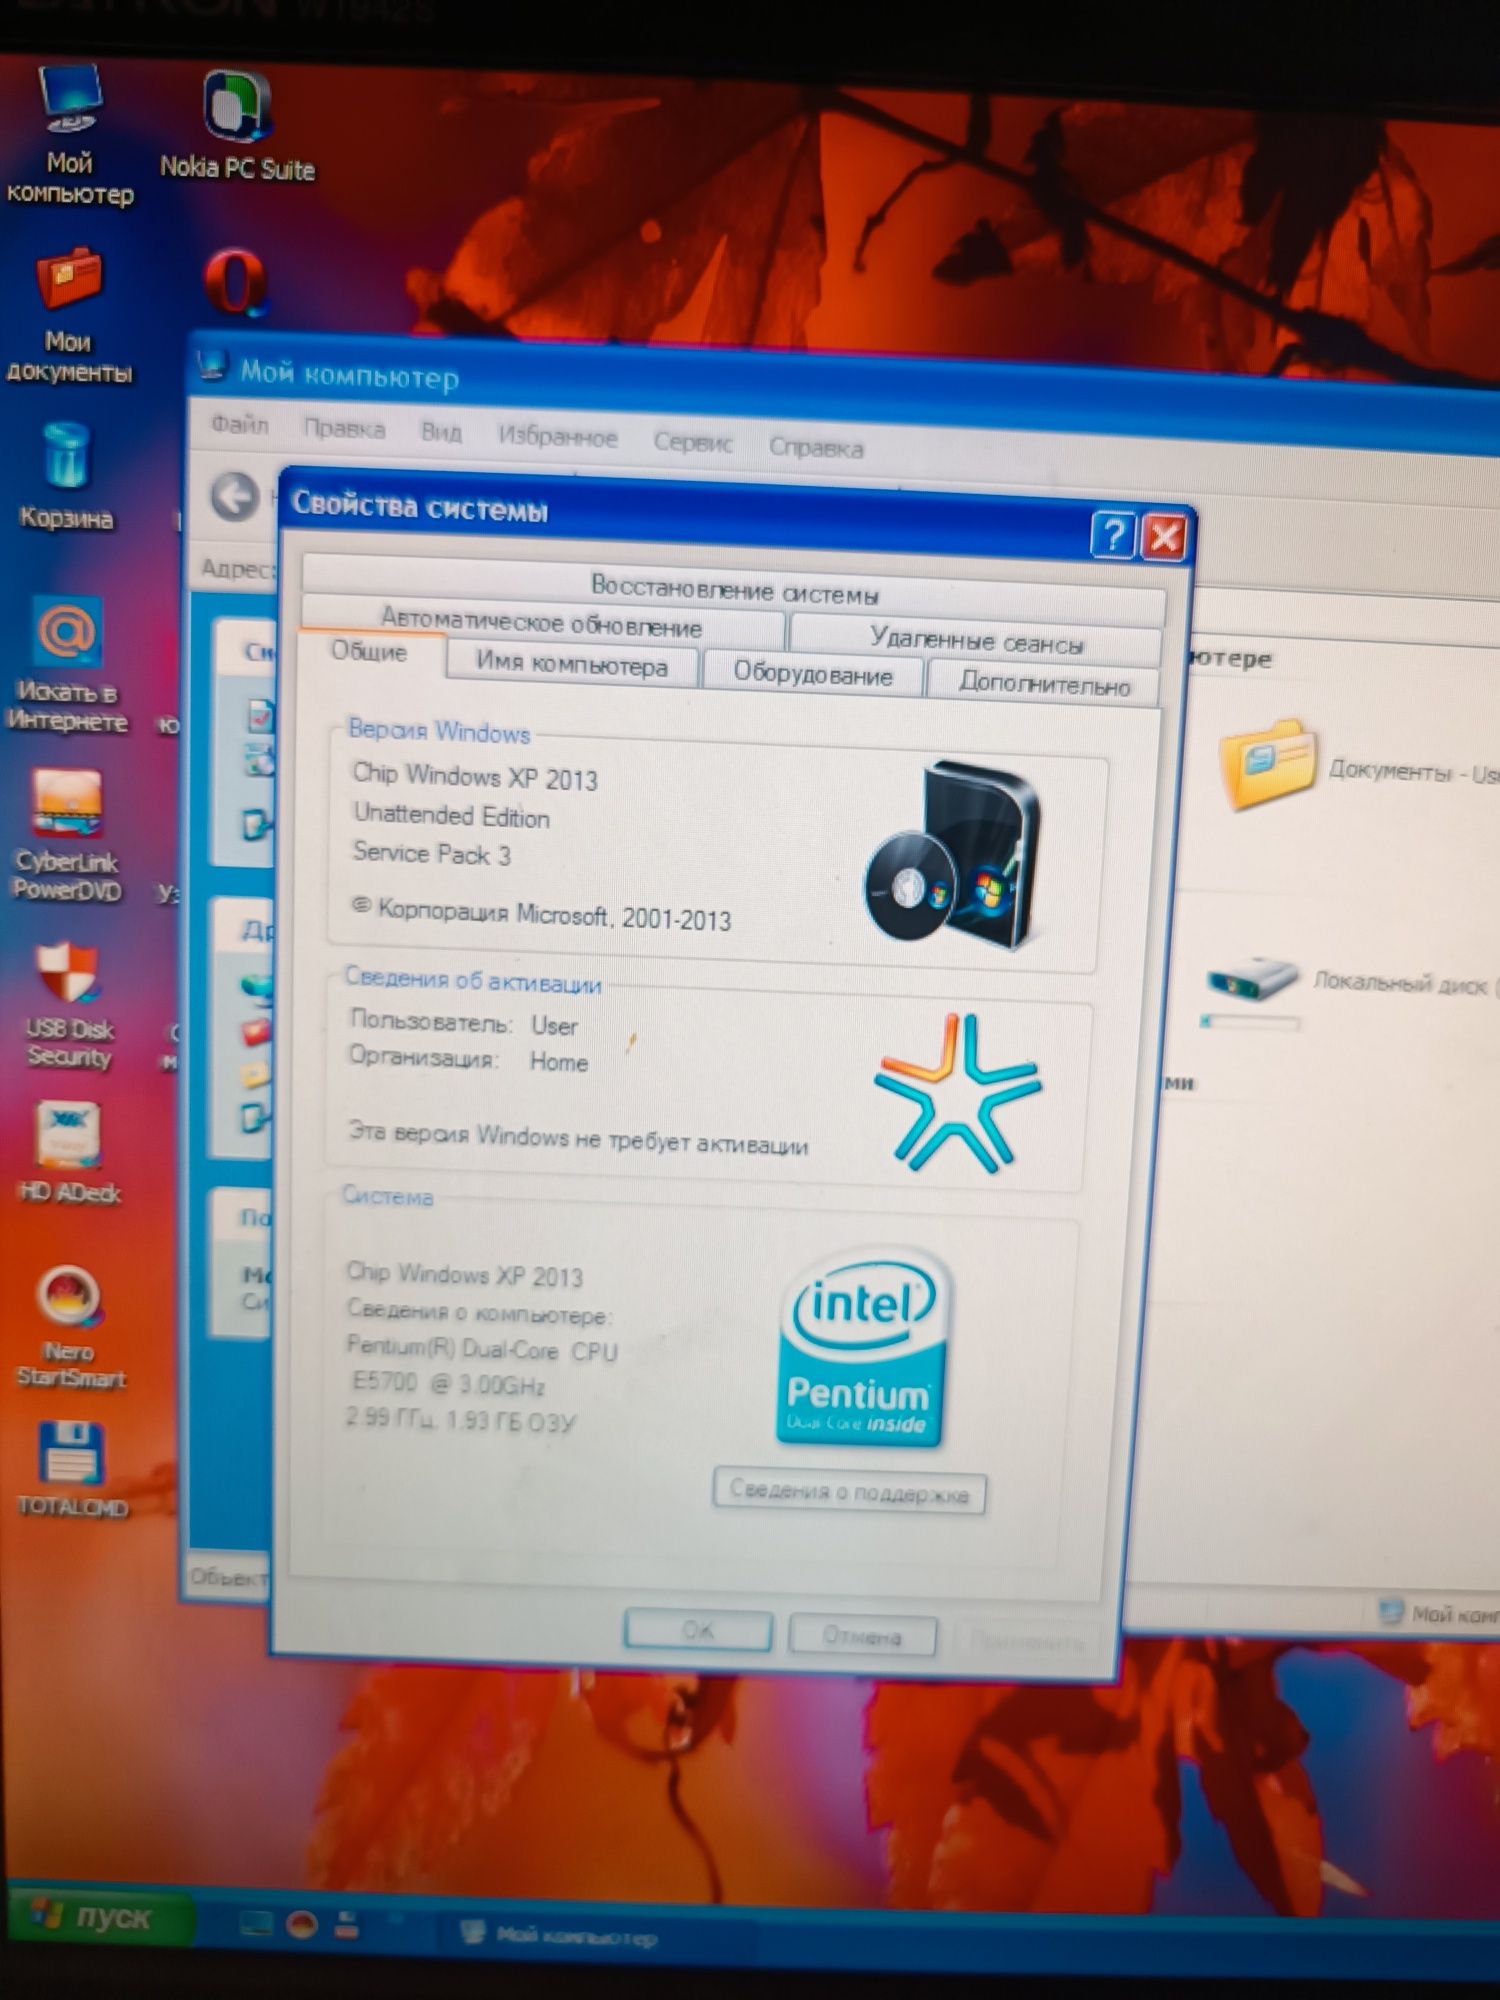Click the Отмена button
1500x2000 pixels.
[862, 1636]
